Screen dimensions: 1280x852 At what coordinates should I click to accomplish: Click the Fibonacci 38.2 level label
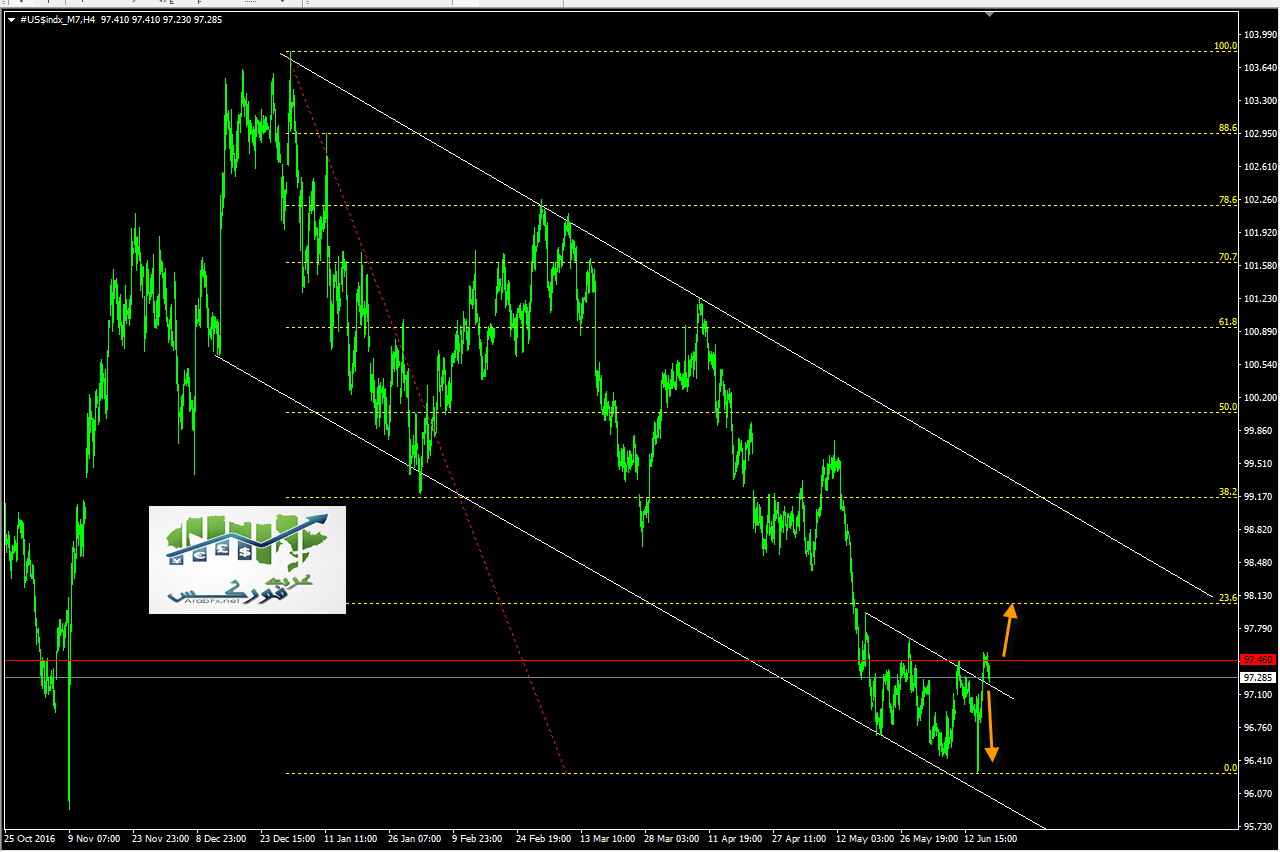tap(1228, 492)
